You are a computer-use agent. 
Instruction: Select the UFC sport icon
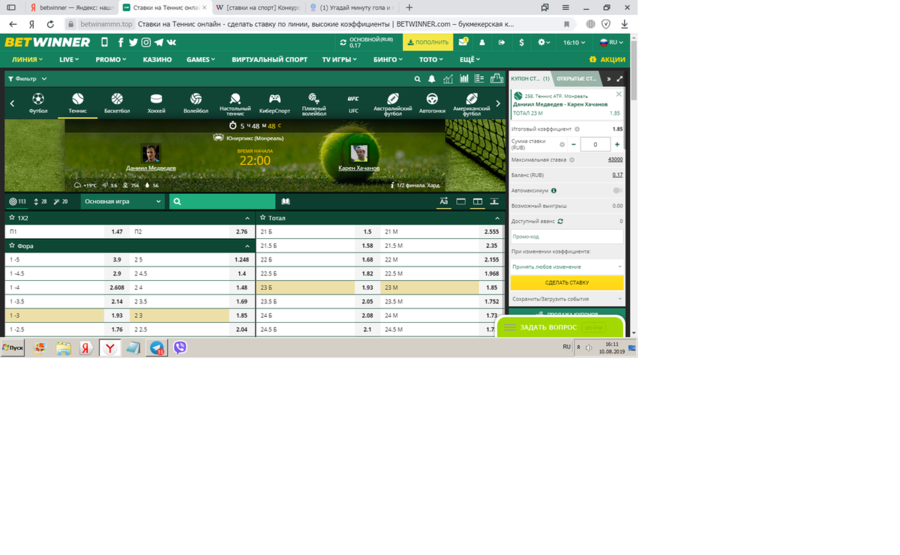353,103
